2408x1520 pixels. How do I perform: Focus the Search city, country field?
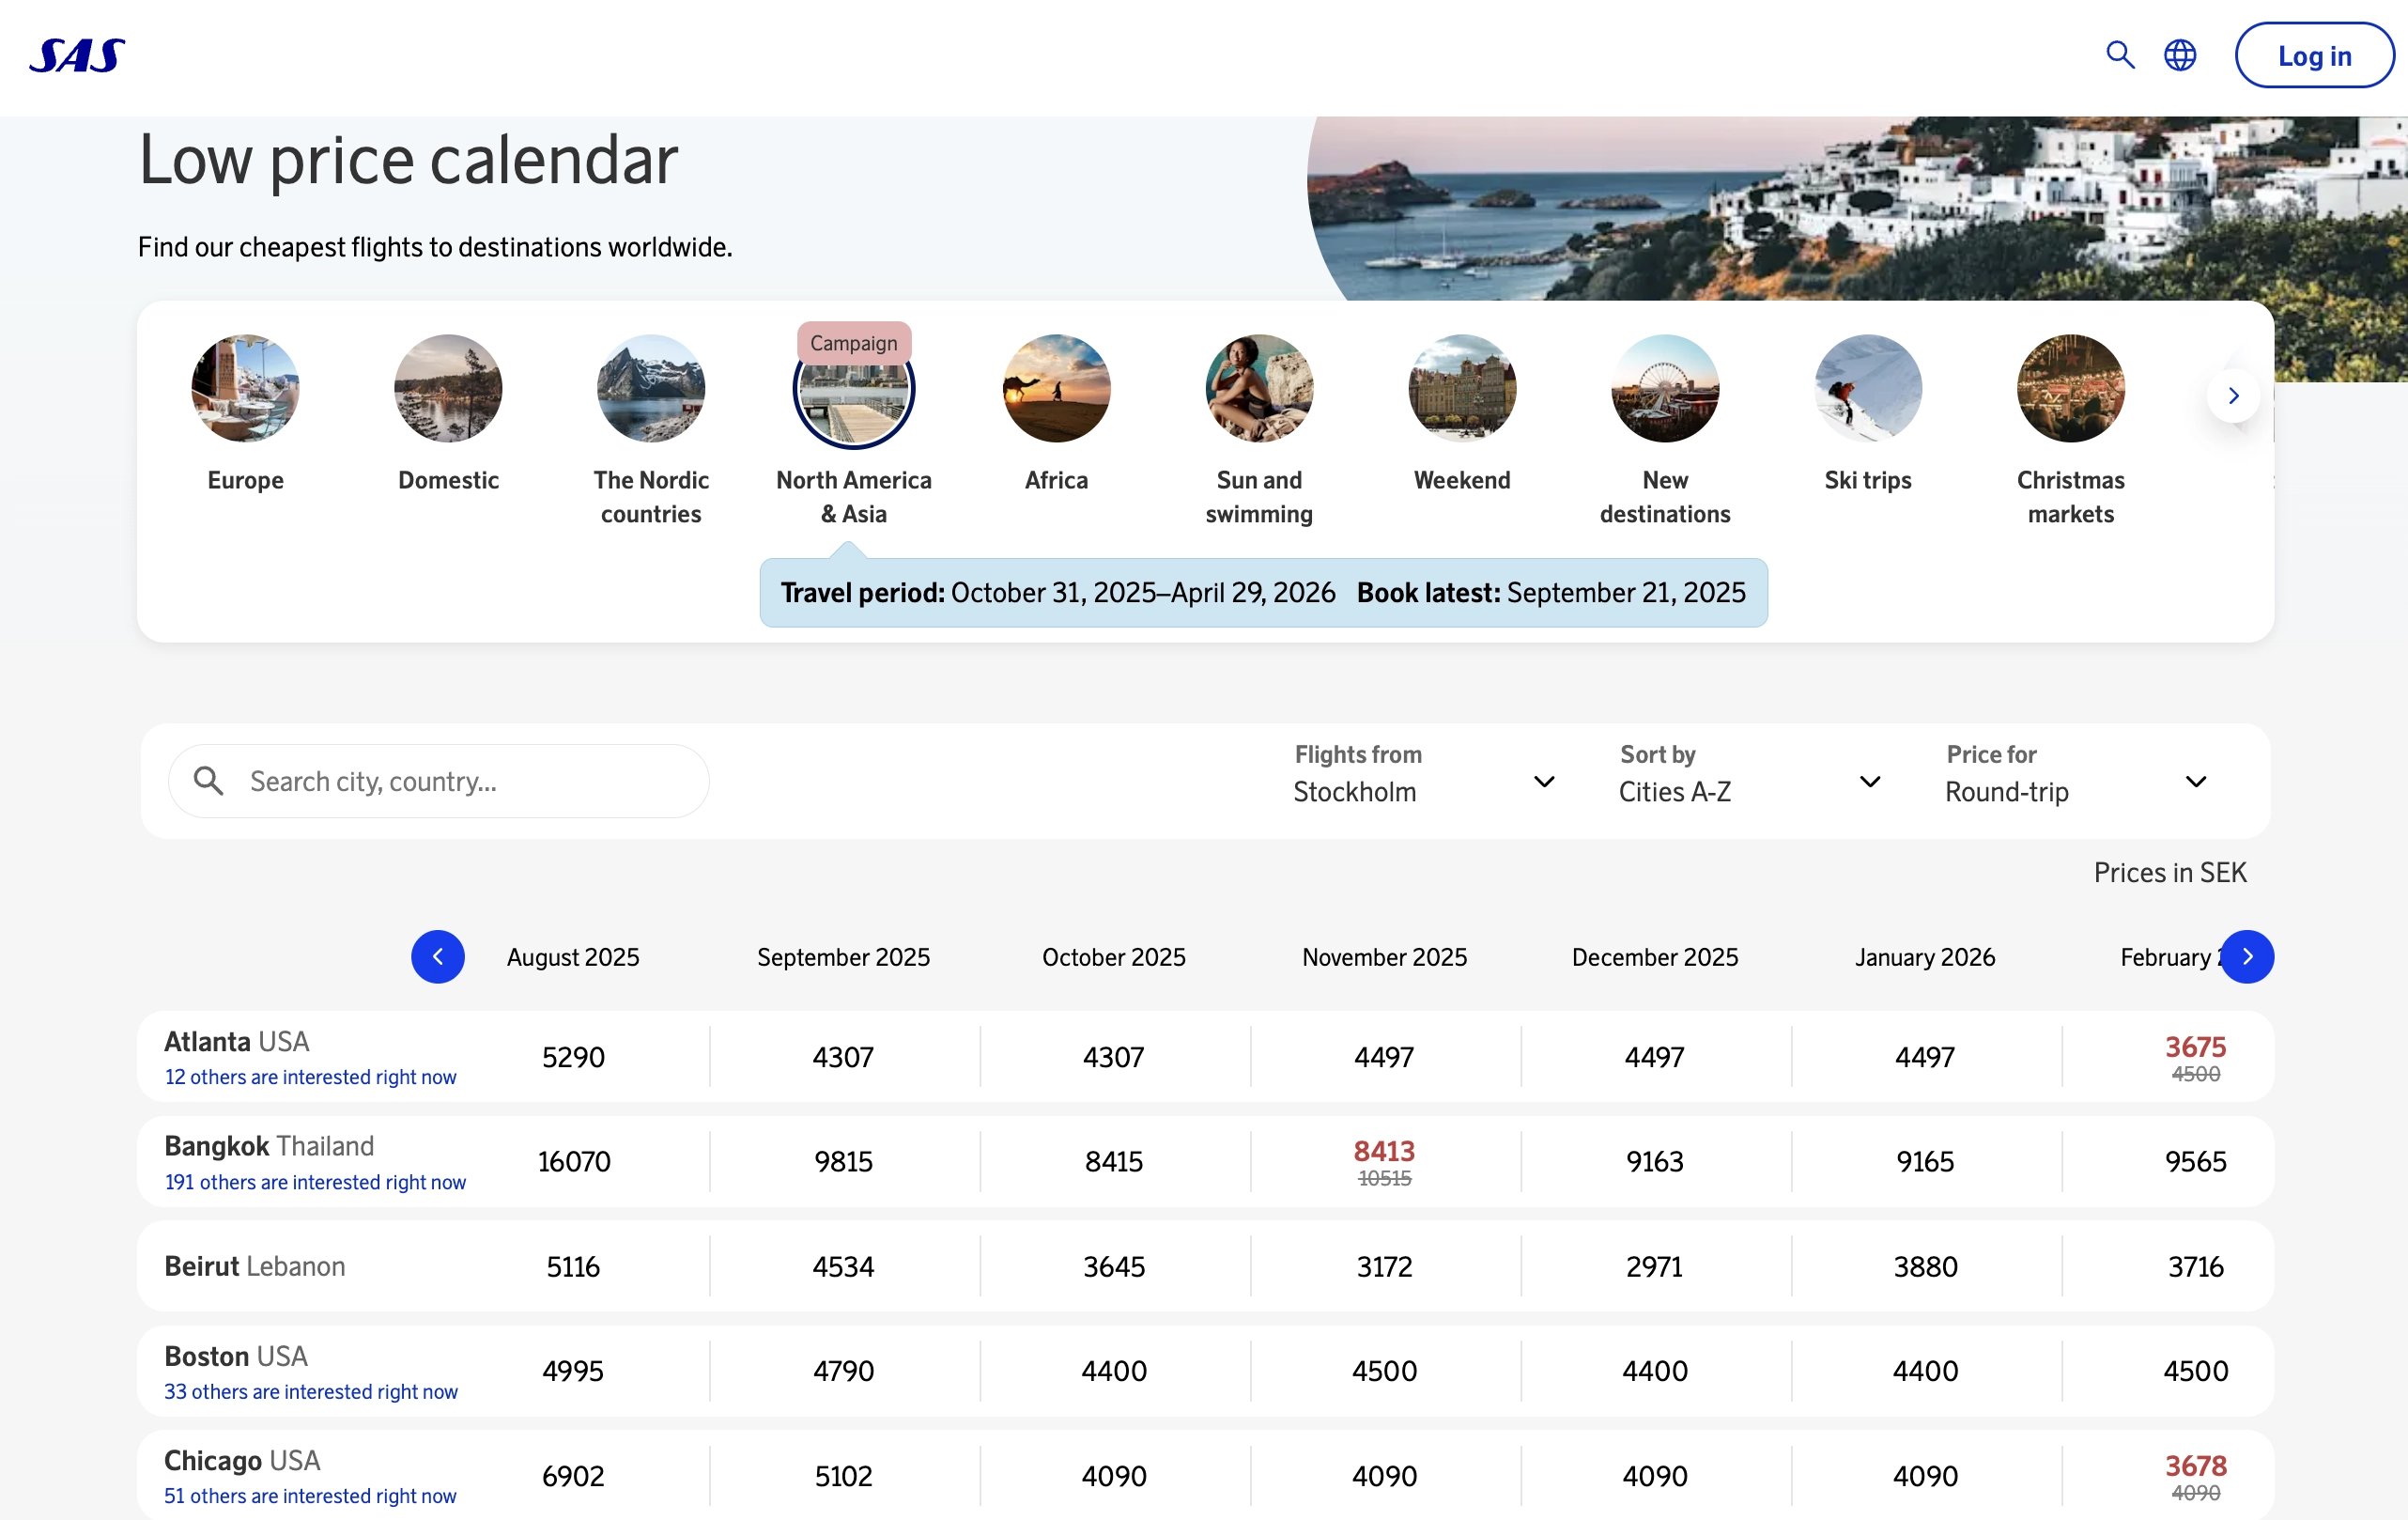pos(439,781)
